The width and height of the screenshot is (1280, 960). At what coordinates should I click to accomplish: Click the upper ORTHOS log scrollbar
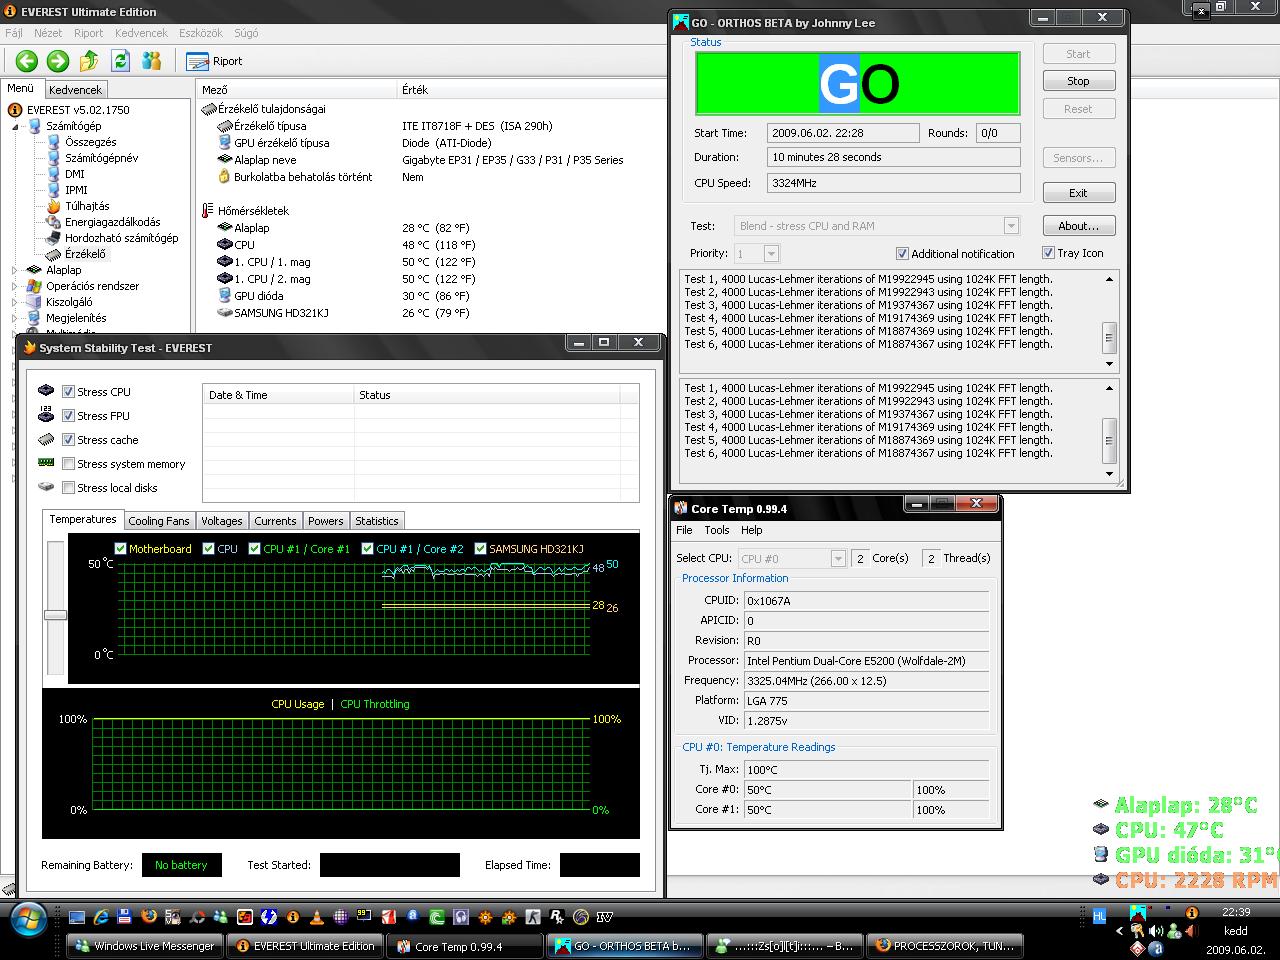[1109, 338]
